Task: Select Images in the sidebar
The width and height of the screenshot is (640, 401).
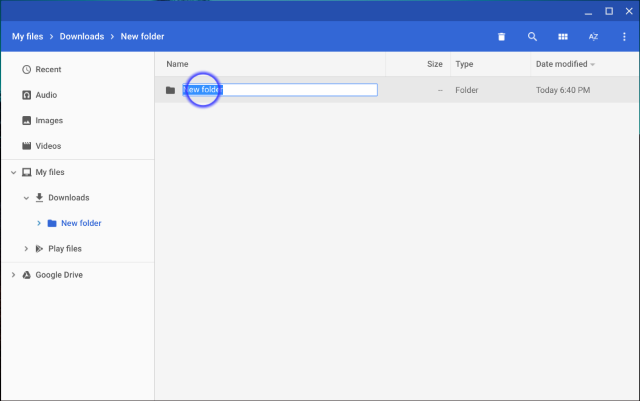Action: pyautogui.click(x=49, y=120)
